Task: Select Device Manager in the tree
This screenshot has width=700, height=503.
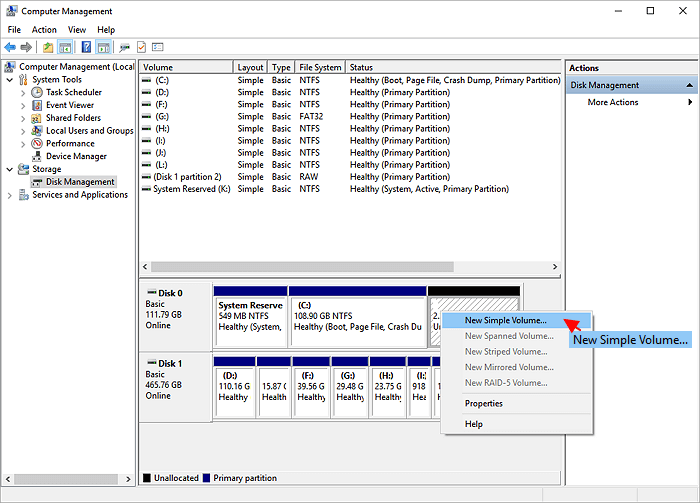Action: [76, 157]
